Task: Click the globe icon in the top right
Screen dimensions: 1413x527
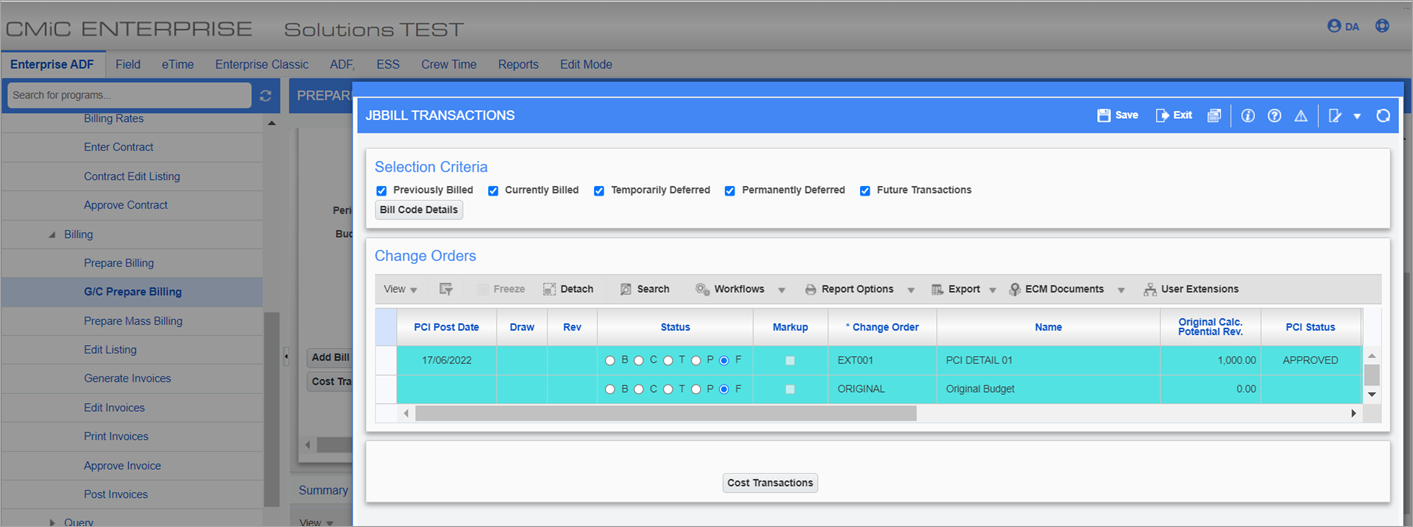Action: point(1383,26)
